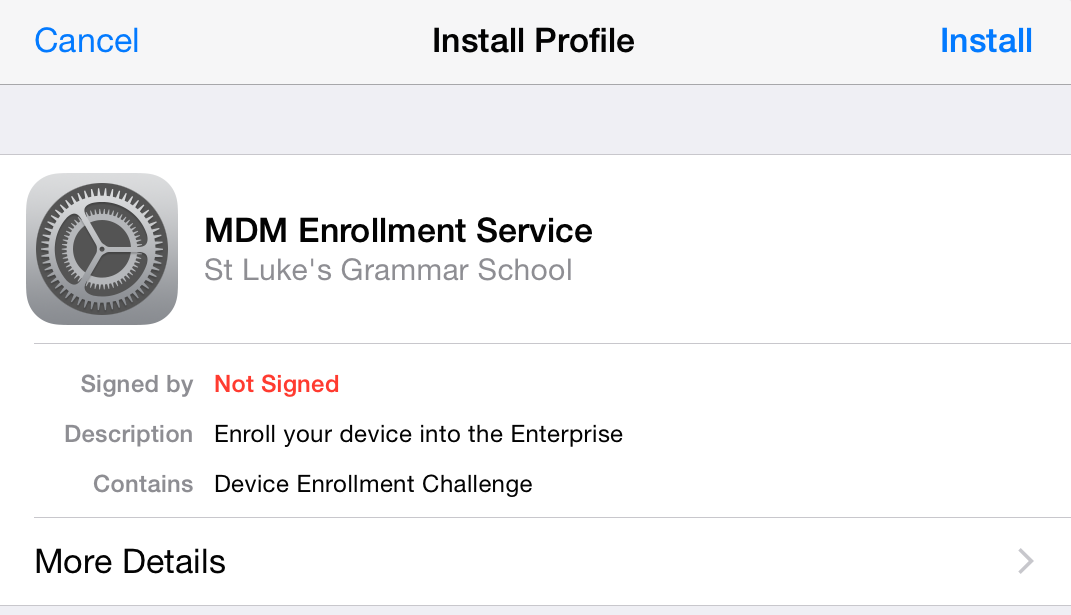The image size is (1071, 615).
Task: Click the gray band below navigation bar
Action: [535, 120]
